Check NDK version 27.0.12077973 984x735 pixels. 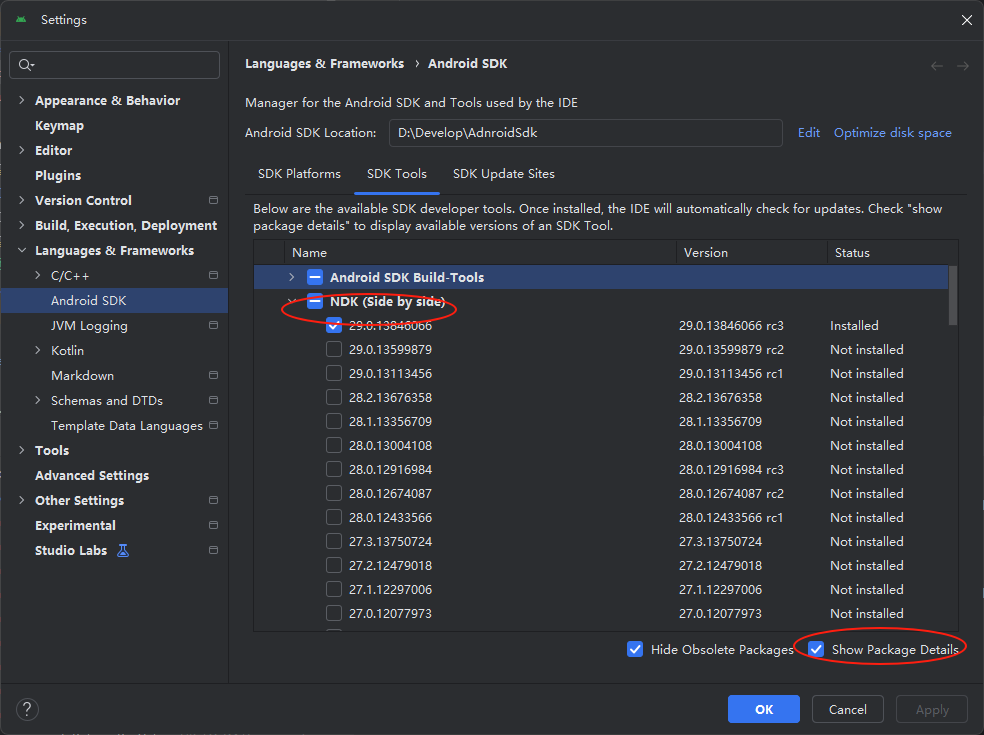334,613
